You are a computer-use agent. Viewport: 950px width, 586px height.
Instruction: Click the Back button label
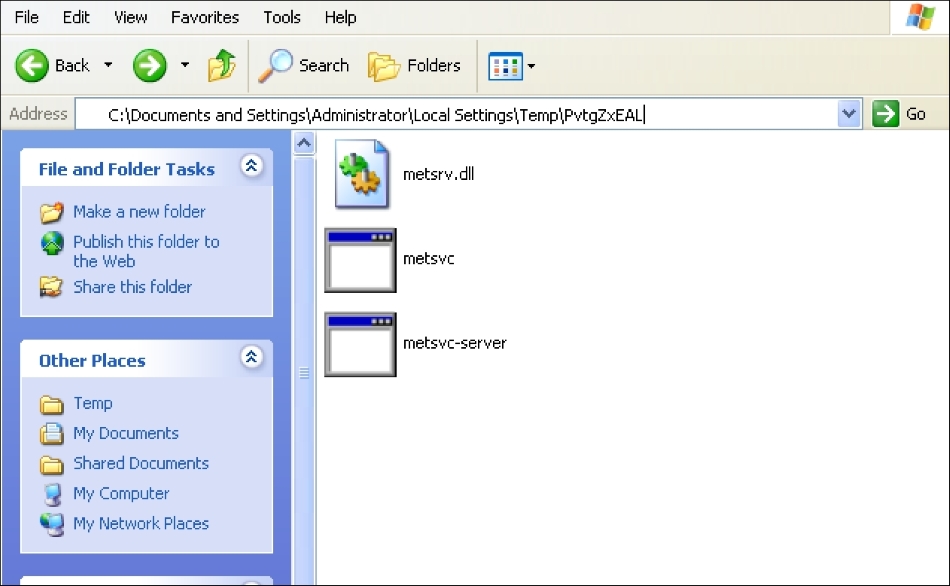pyautogui.click(x=72, y=65)
